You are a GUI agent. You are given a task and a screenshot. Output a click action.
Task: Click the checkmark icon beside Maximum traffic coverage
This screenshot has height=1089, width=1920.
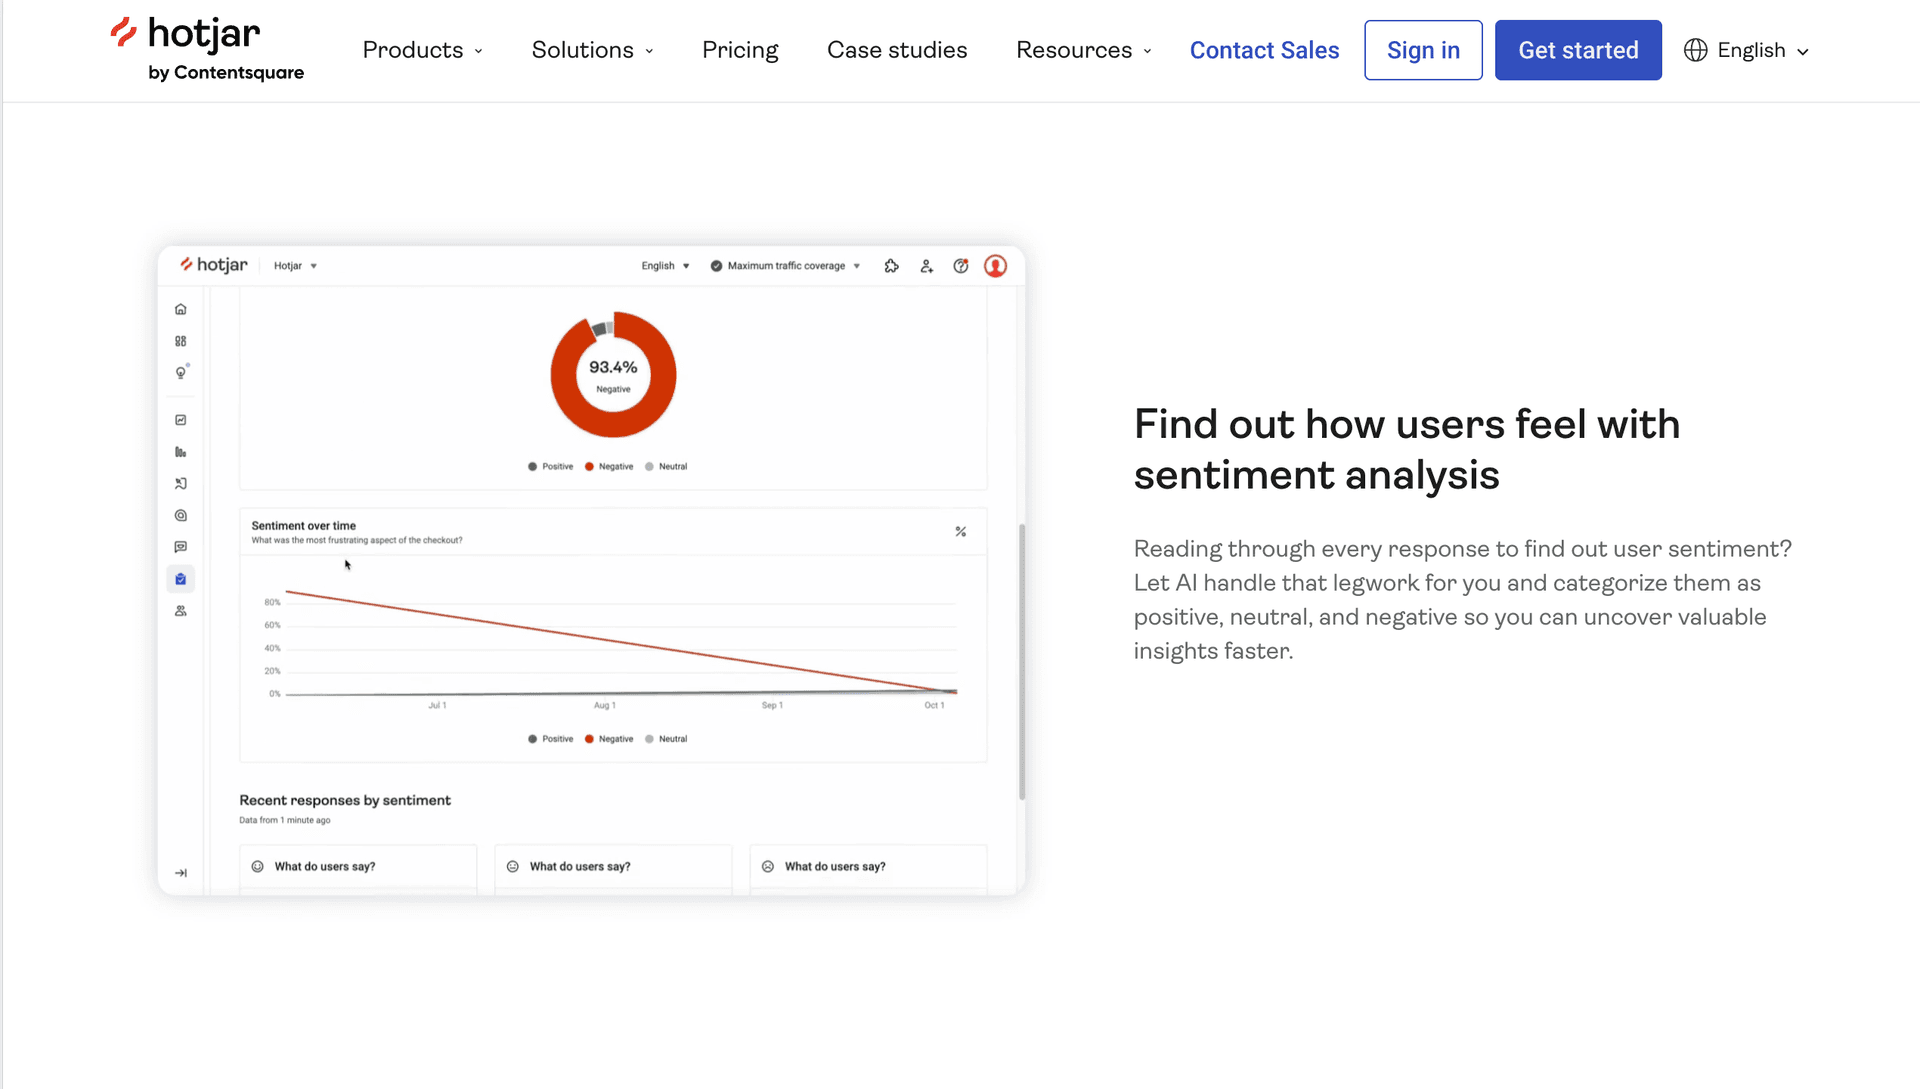click(x=716, y=266)
